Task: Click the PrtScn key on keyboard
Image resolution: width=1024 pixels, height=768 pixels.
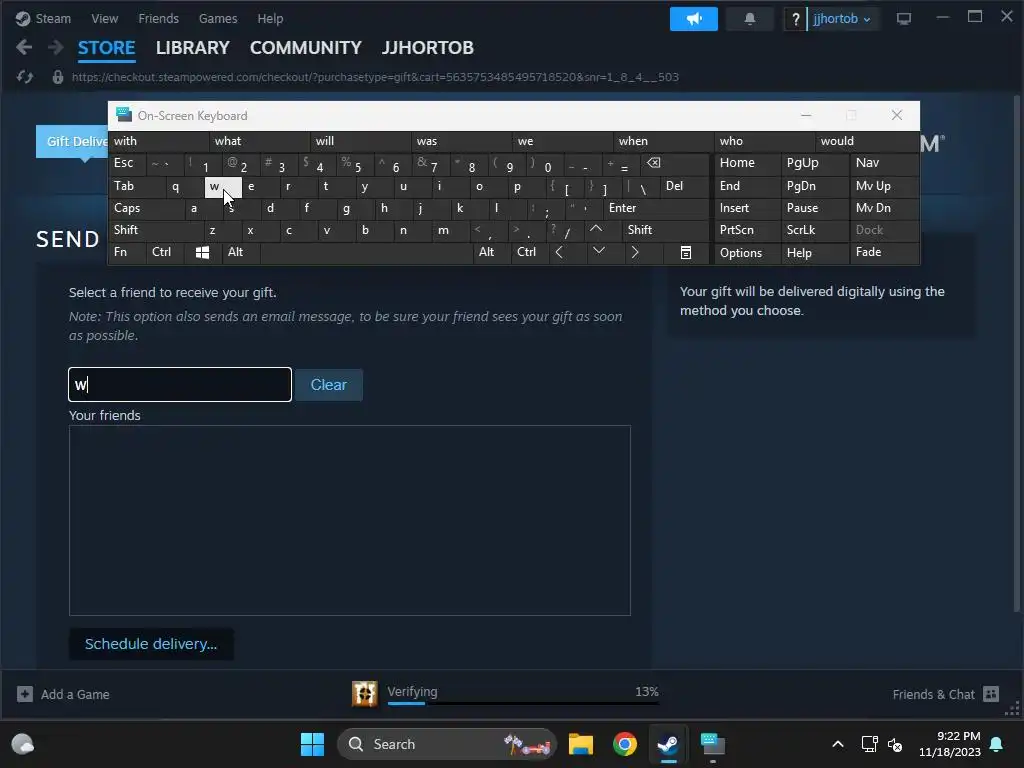Action: click(x=748, y=230)
